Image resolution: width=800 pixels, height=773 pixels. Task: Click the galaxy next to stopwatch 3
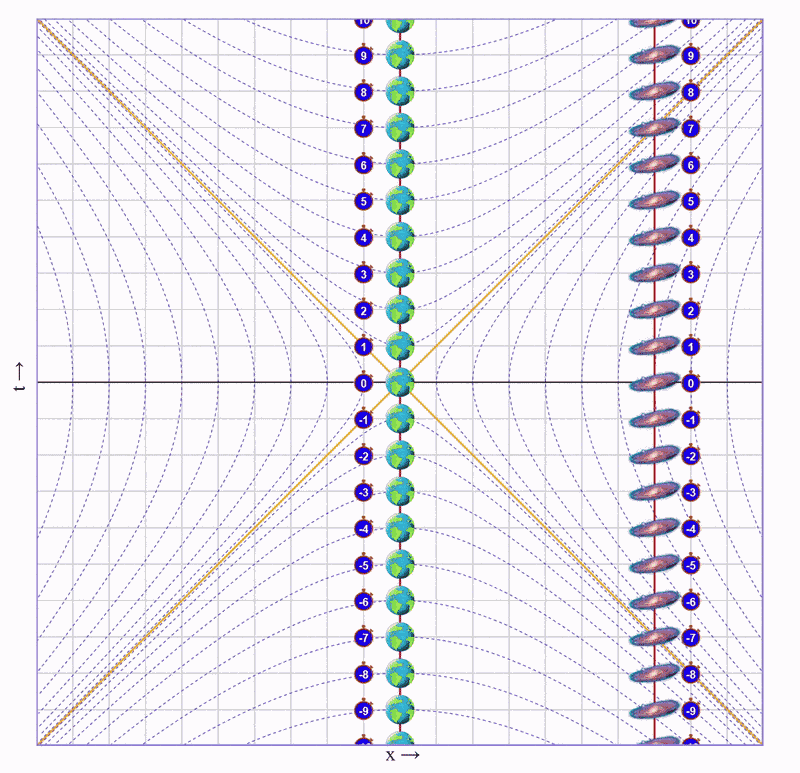[654, 273]
